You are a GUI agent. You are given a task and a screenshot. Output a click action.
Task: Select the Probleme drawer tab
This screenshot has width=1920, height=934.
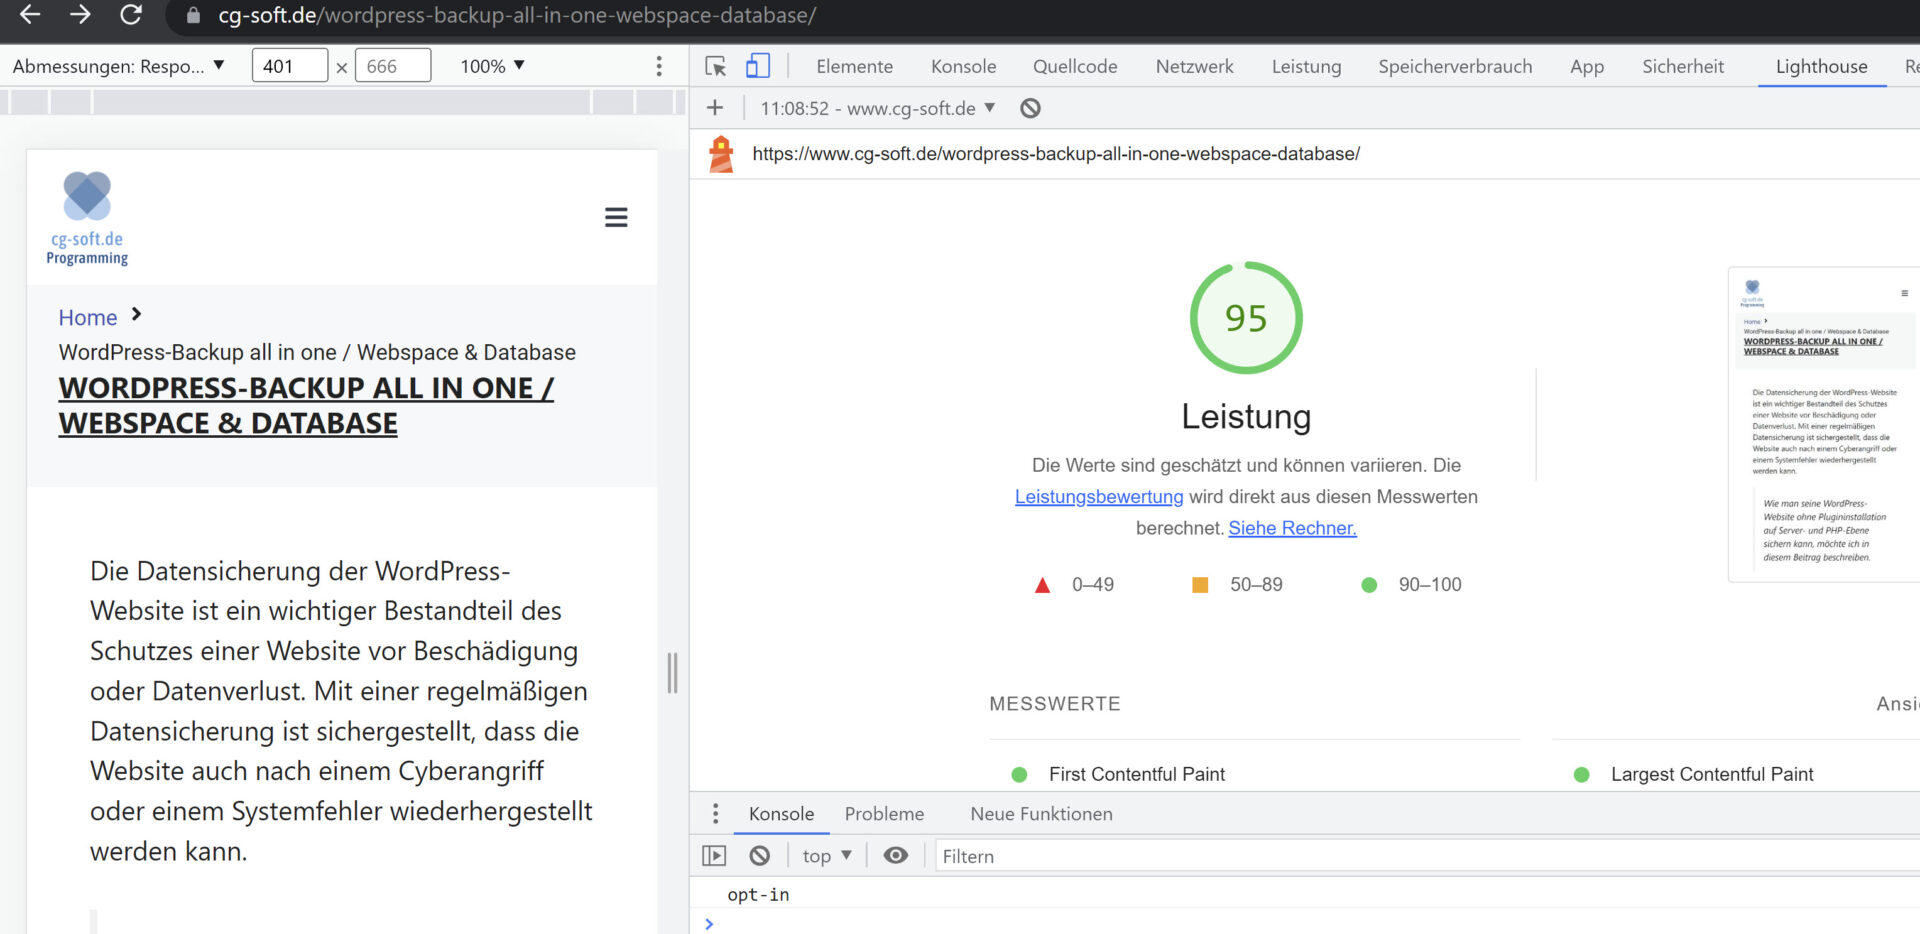(x=884, y=814)
